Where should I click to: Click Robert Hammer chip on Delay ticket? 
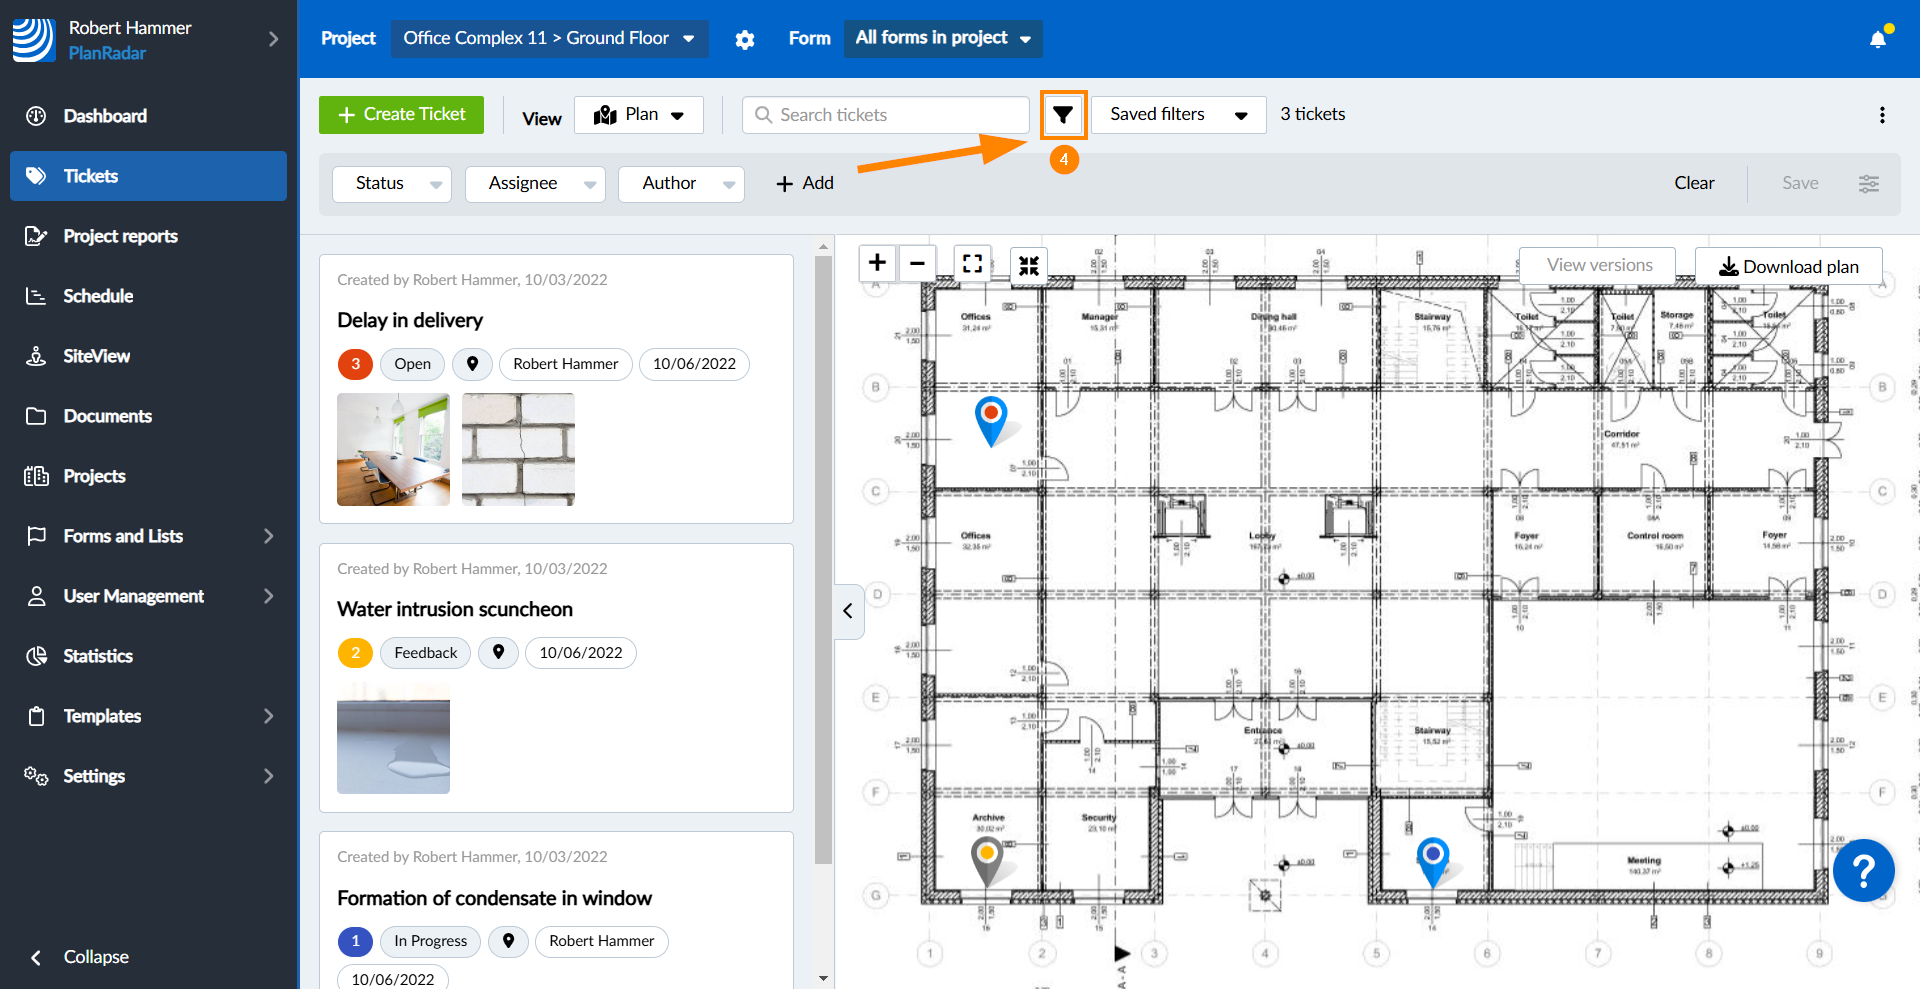pyautogui.click(x=566, y=364)
